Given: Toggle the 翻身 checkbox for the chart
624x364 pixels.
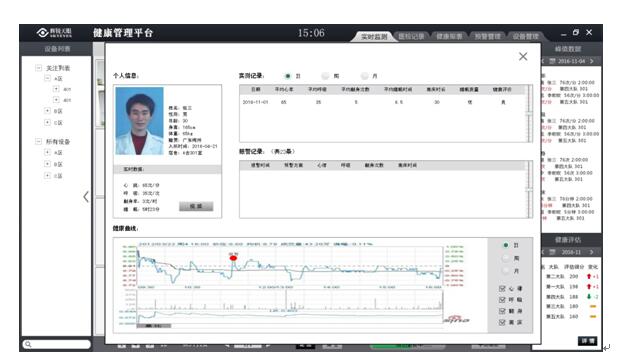Looking at the screenshot, I should (502, 311).
